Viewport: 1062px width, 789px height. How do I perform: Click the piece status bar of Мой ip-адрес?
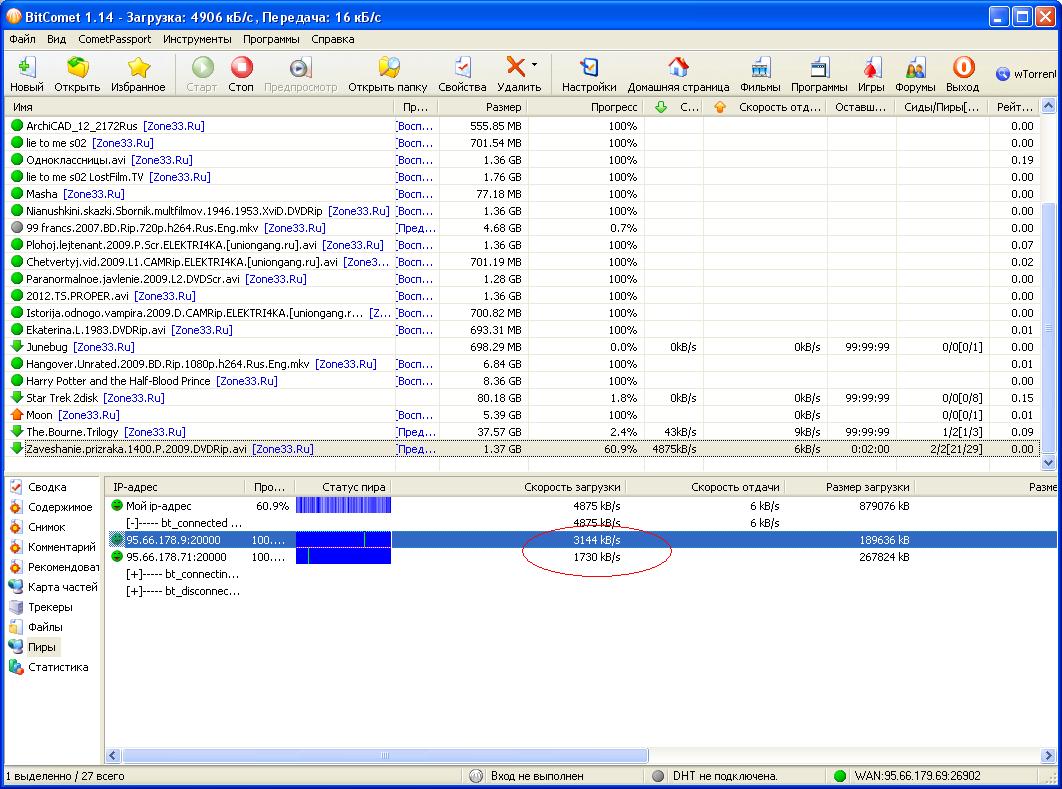pos(343,506)
